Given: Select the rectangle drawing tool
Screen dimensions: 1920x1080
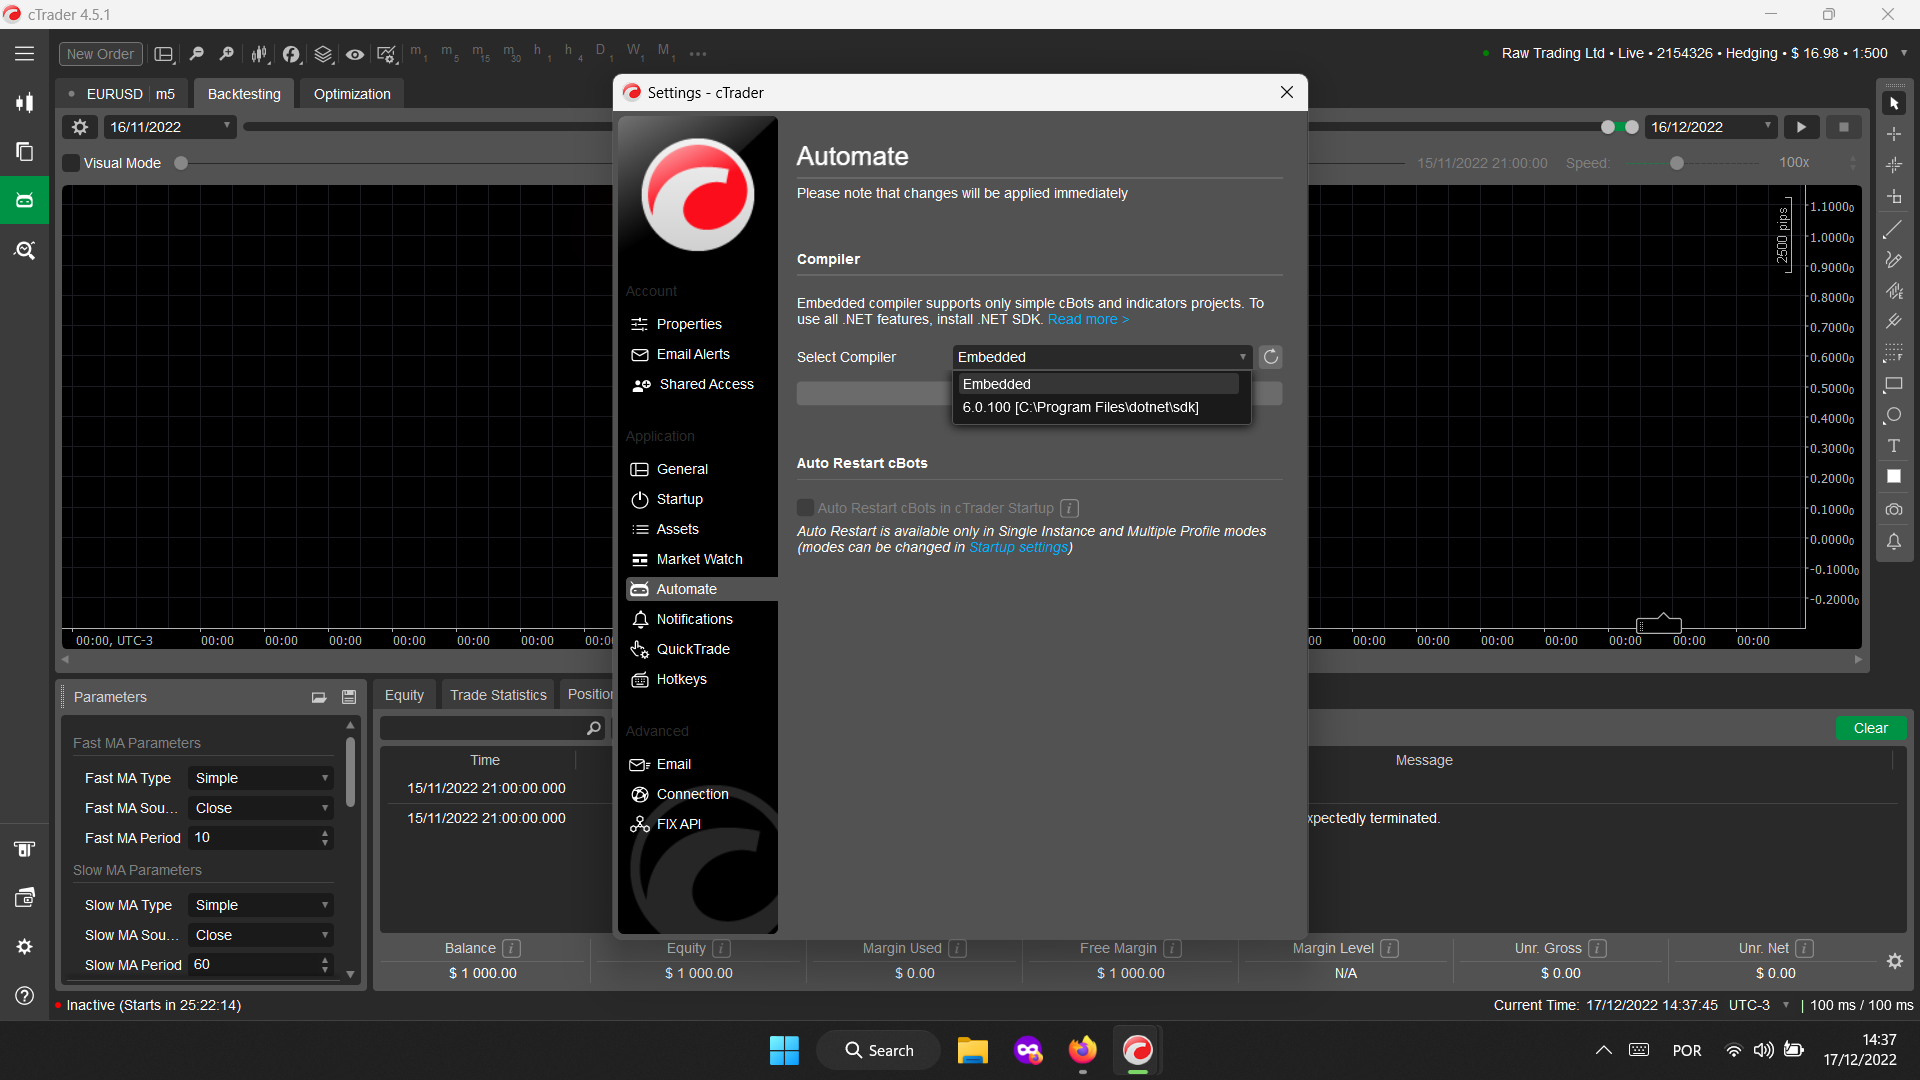Looking at the screenshot, I should point(1893,385).
